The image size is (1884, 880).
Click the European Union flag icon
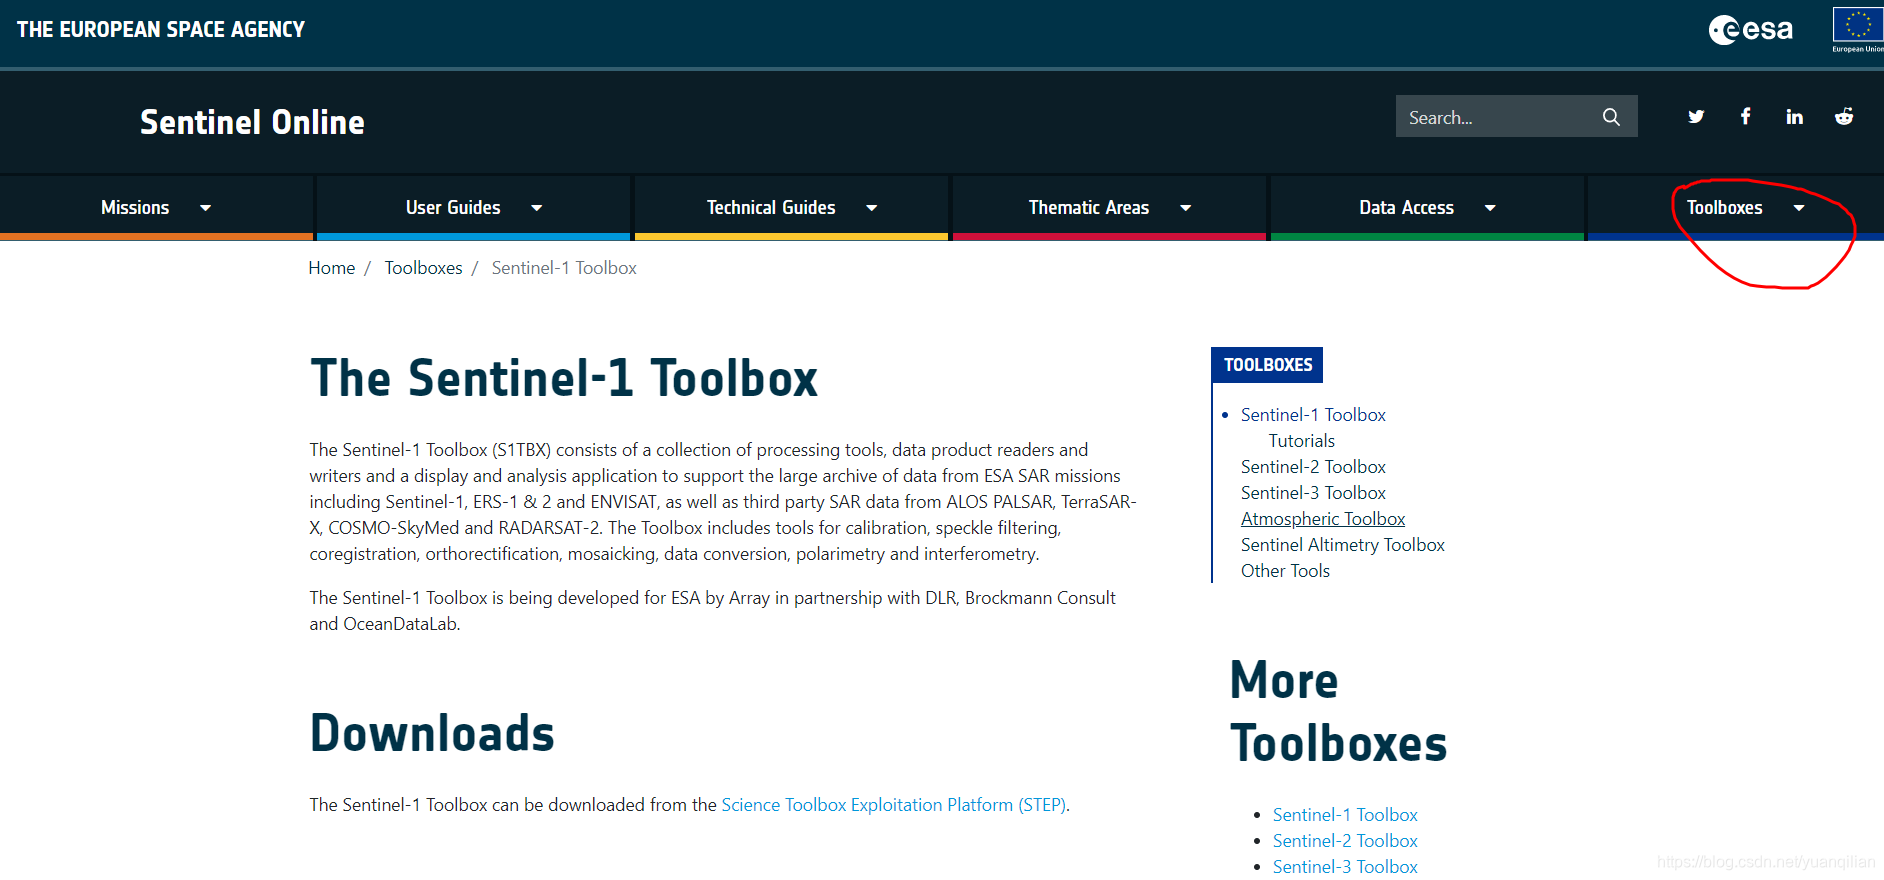tap(1858, 29)
